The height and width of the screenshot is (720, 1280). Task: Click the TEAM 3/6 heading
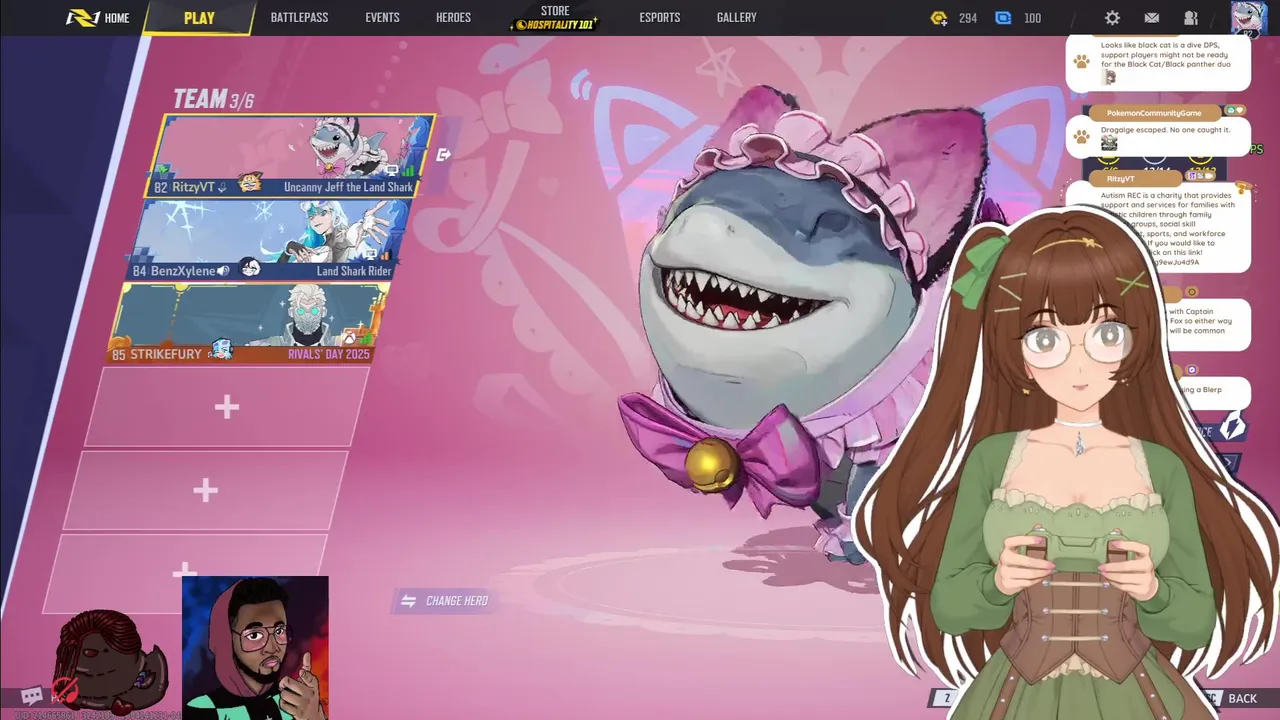[213, 99]
